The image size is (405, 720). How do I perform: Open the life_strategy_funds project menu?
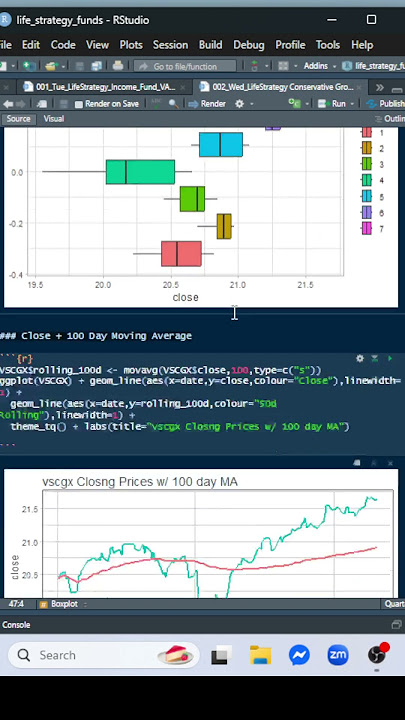[x=374, y=66]
